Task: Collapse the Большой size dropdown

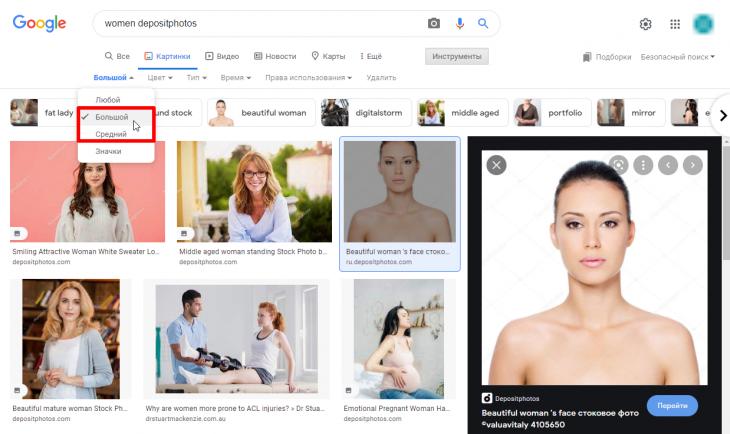Action: pyautogui.click(x=114, y=77)
